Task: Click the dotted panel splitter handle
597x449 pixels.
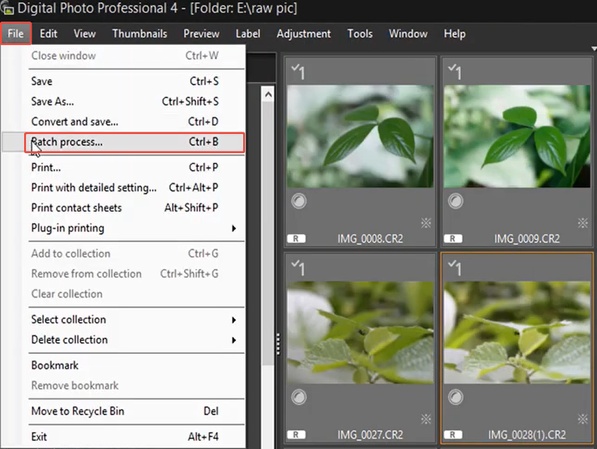Action: (x=278, y=344)
